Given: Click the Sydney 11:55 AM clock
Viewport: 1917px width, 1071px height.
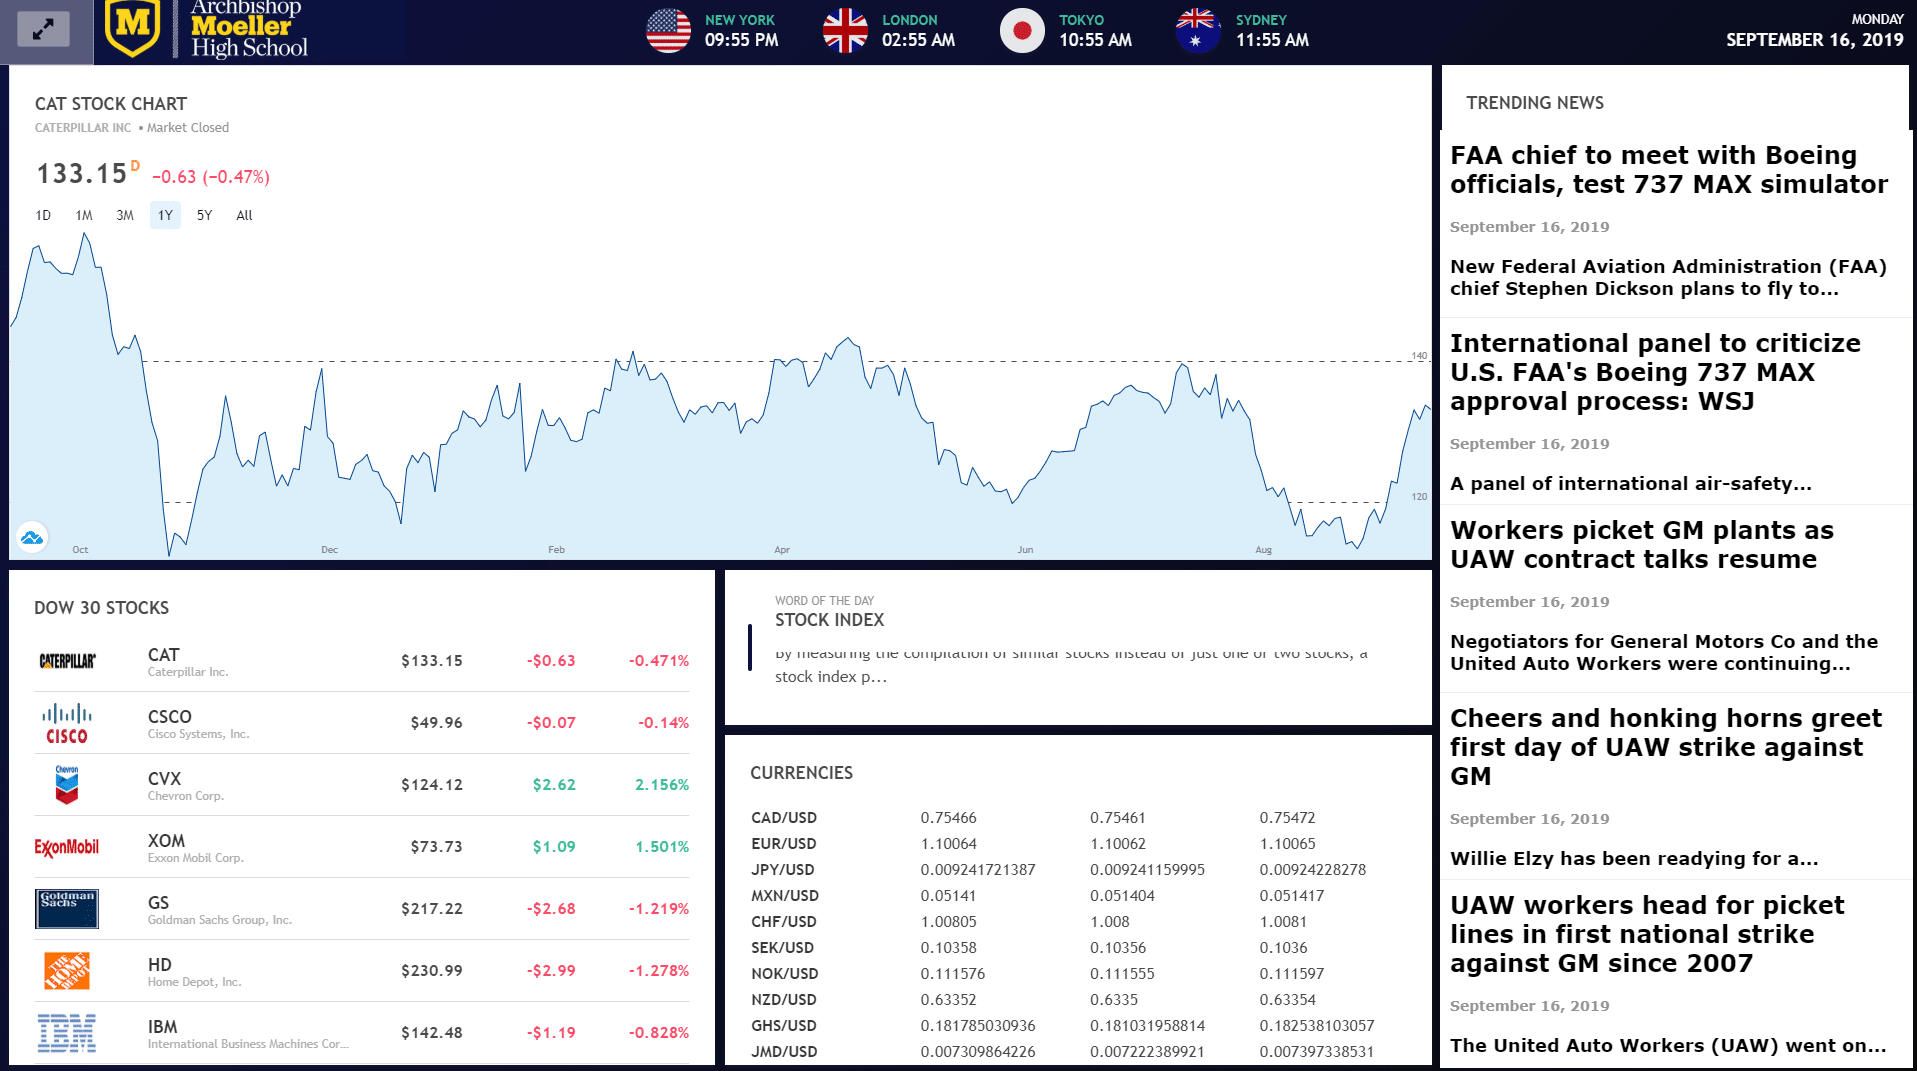Looking at the screenshot, I should click(1272, 30).
